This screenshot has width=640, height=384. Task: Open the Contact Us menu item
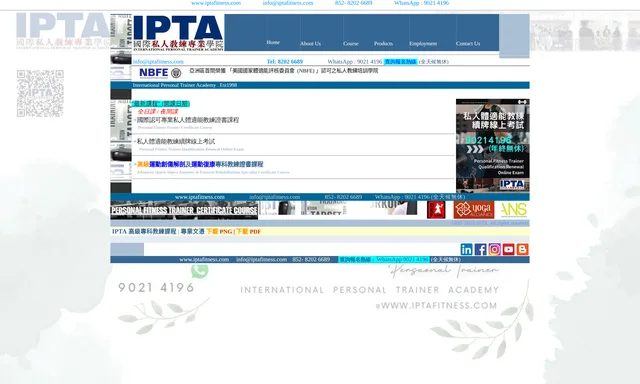coord(468,43)
